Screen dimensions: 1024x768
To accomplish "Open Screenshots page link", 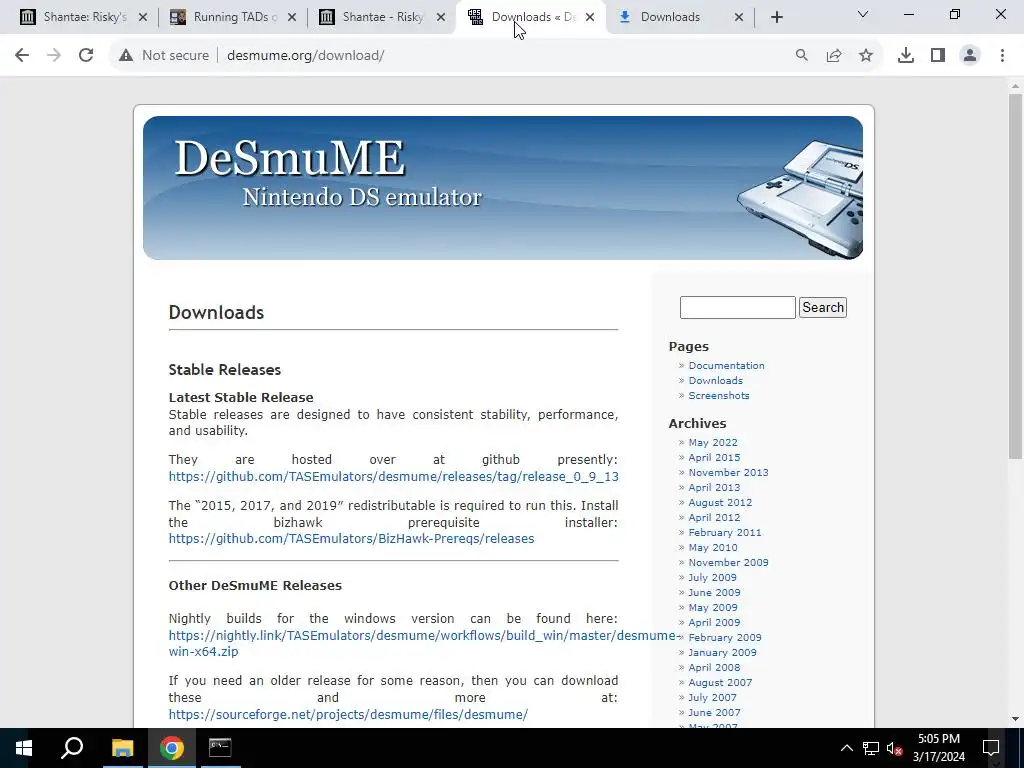I will click(x=718, y=396).
